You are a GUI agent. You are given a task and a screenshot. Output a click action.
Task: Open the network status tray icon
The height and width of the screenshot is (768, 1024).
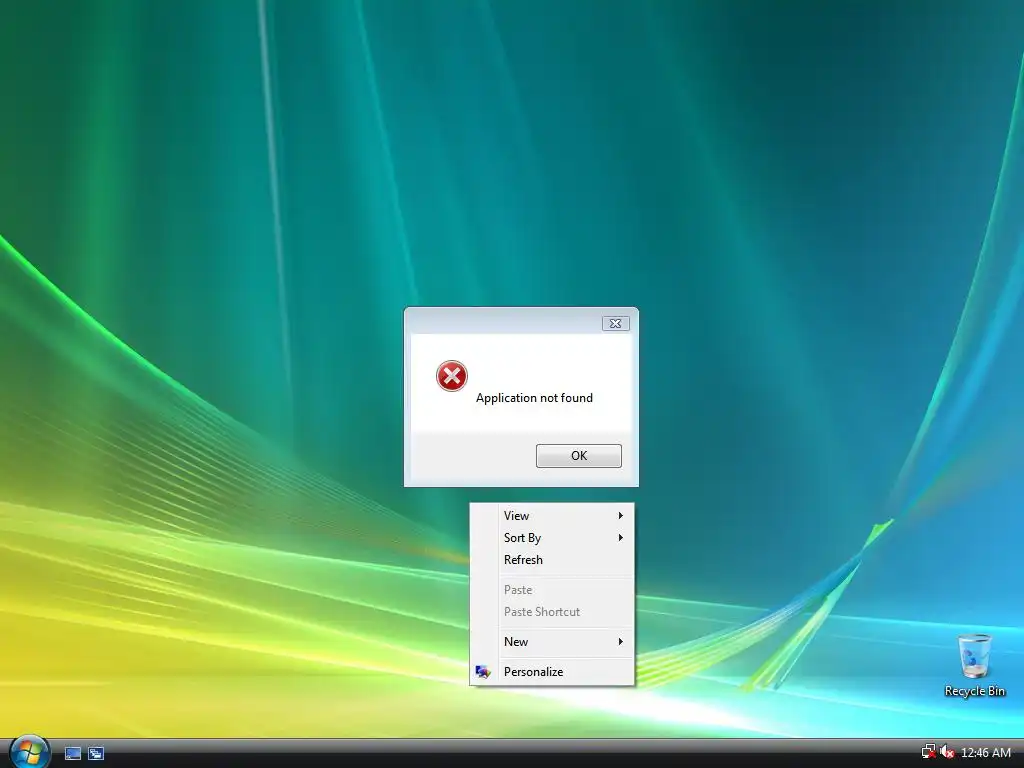tap(928, 752)
